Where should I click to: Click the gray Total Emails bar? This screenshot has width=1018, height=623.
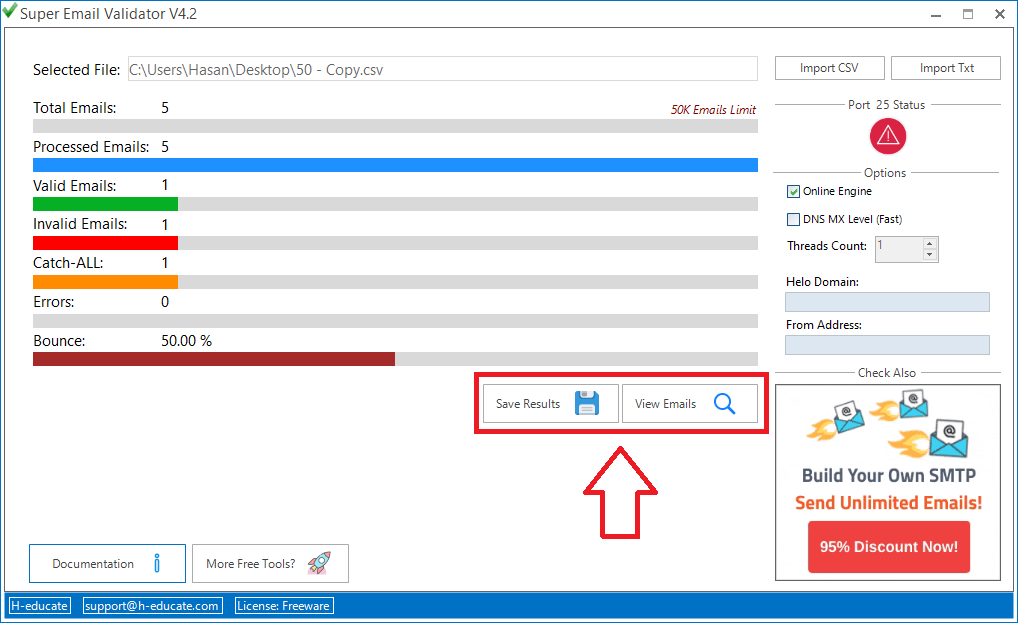(x=395, y=126)
